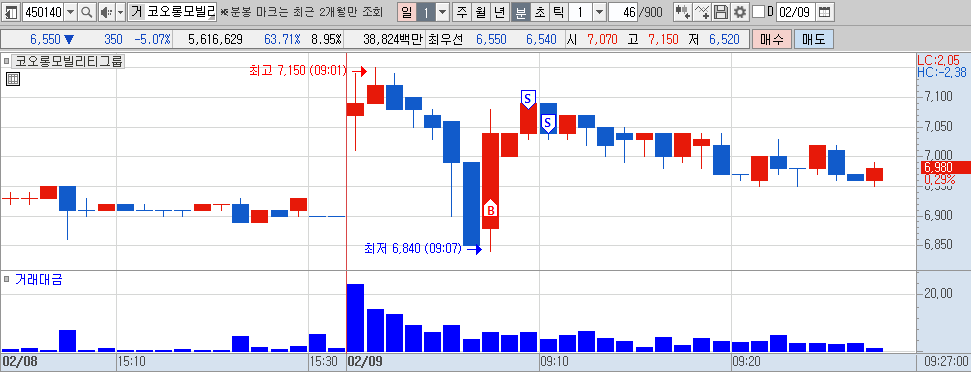
Task: Click the 매도 sell button
Action: 813,40
